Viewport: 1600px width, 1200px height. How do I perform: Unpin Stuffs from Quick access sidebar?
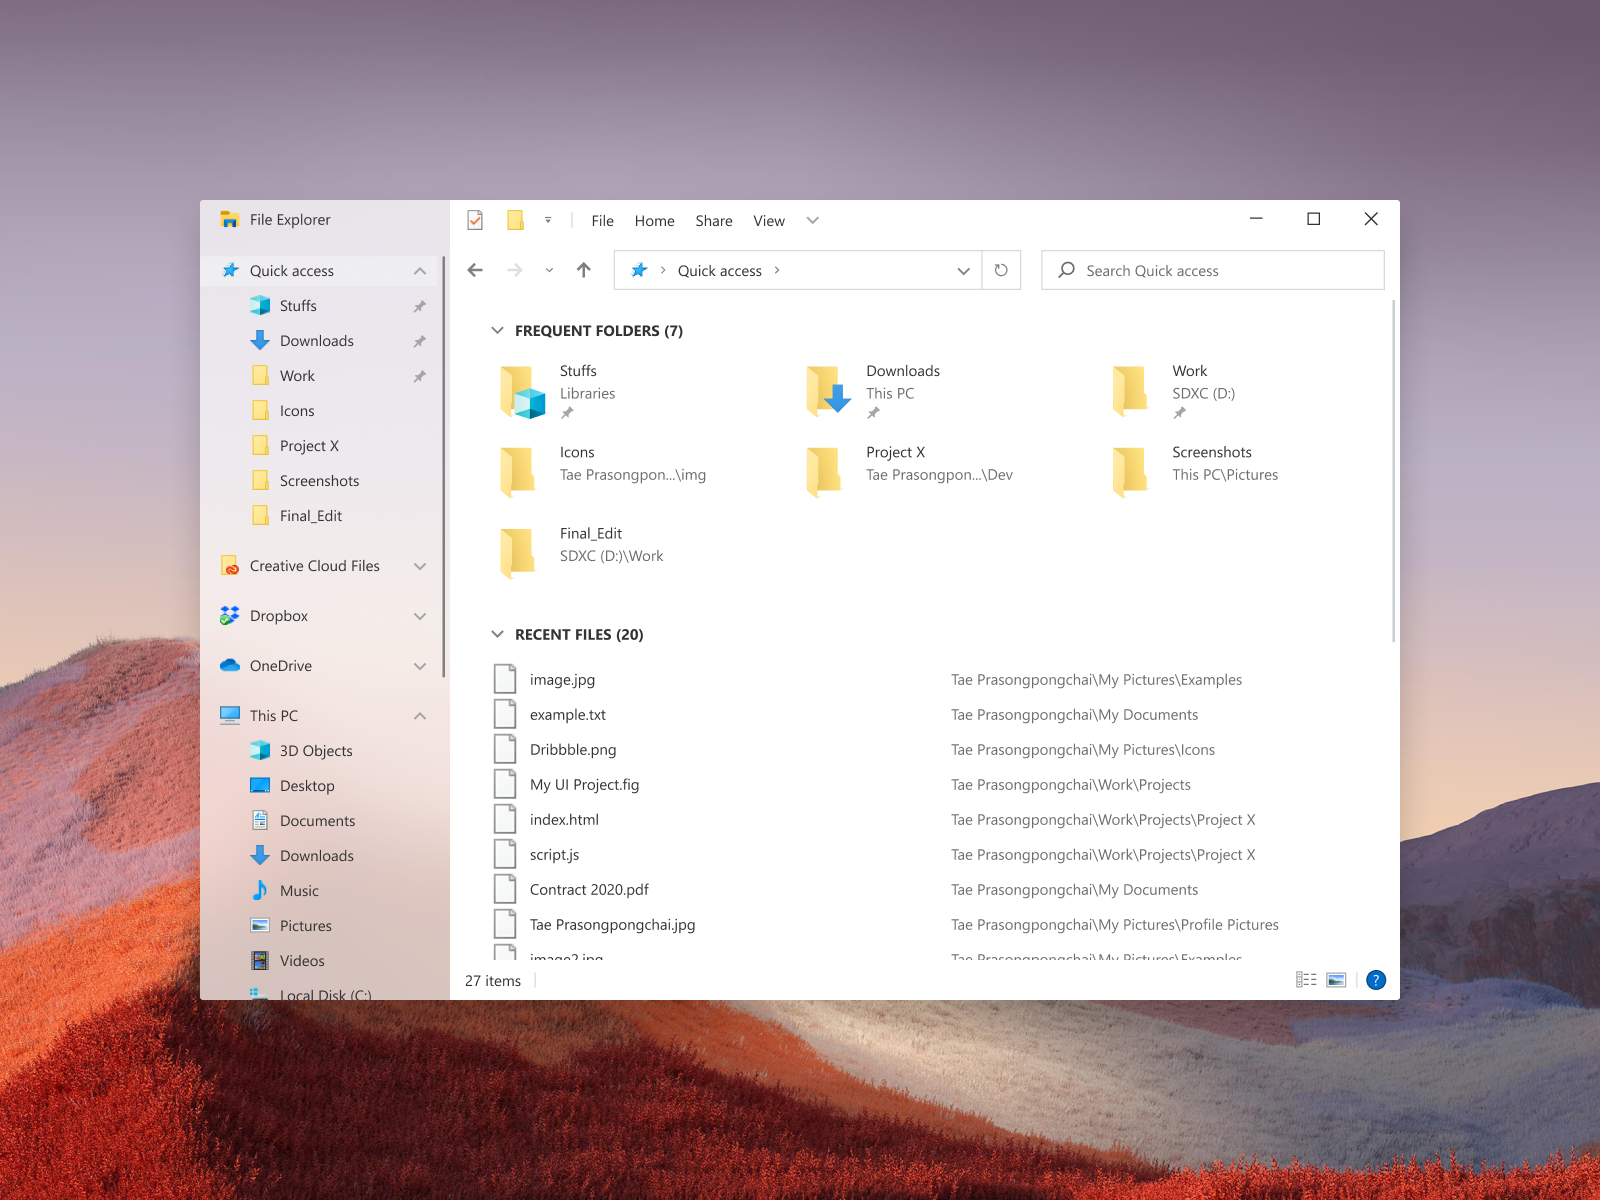pos(420,306)
